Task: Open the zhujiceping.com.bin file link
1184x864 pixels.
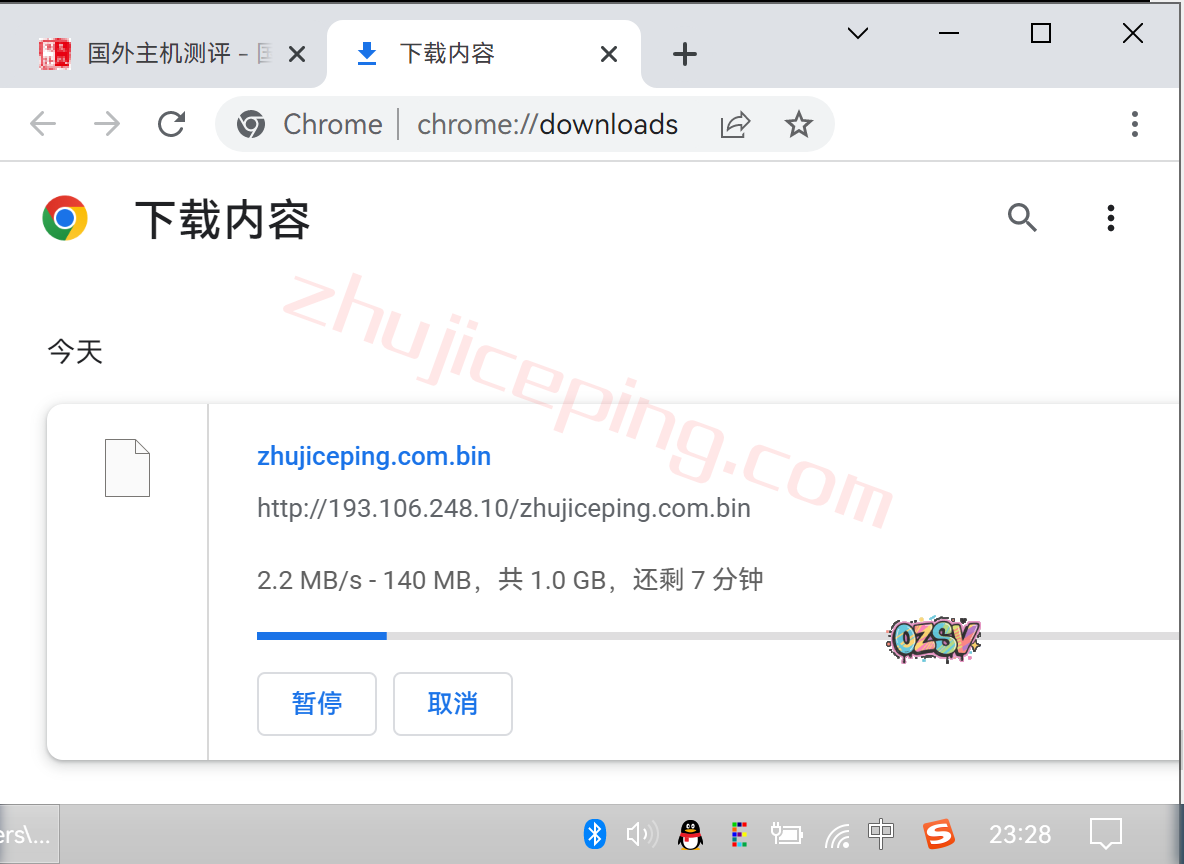Action: (x=374, y=457)
